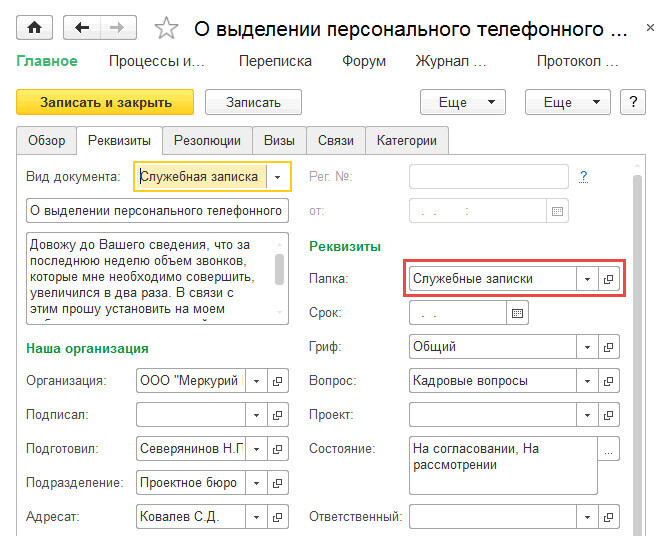658x536 pixels.
Task: Add document to favorites with star
Action: point(166,29)
